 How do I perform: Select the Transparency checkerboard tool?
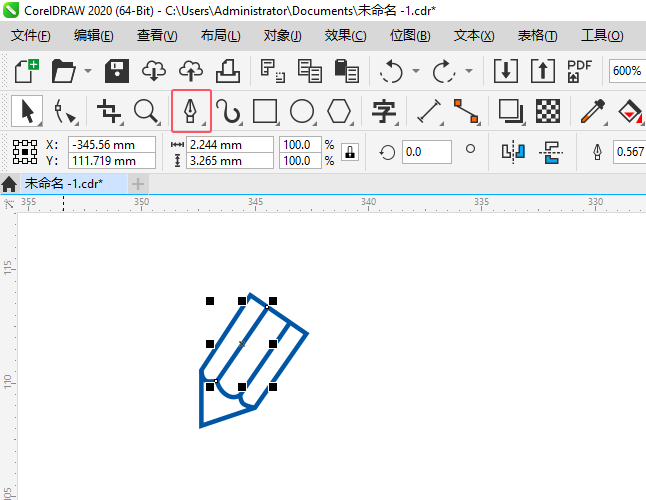pos(548,111)
